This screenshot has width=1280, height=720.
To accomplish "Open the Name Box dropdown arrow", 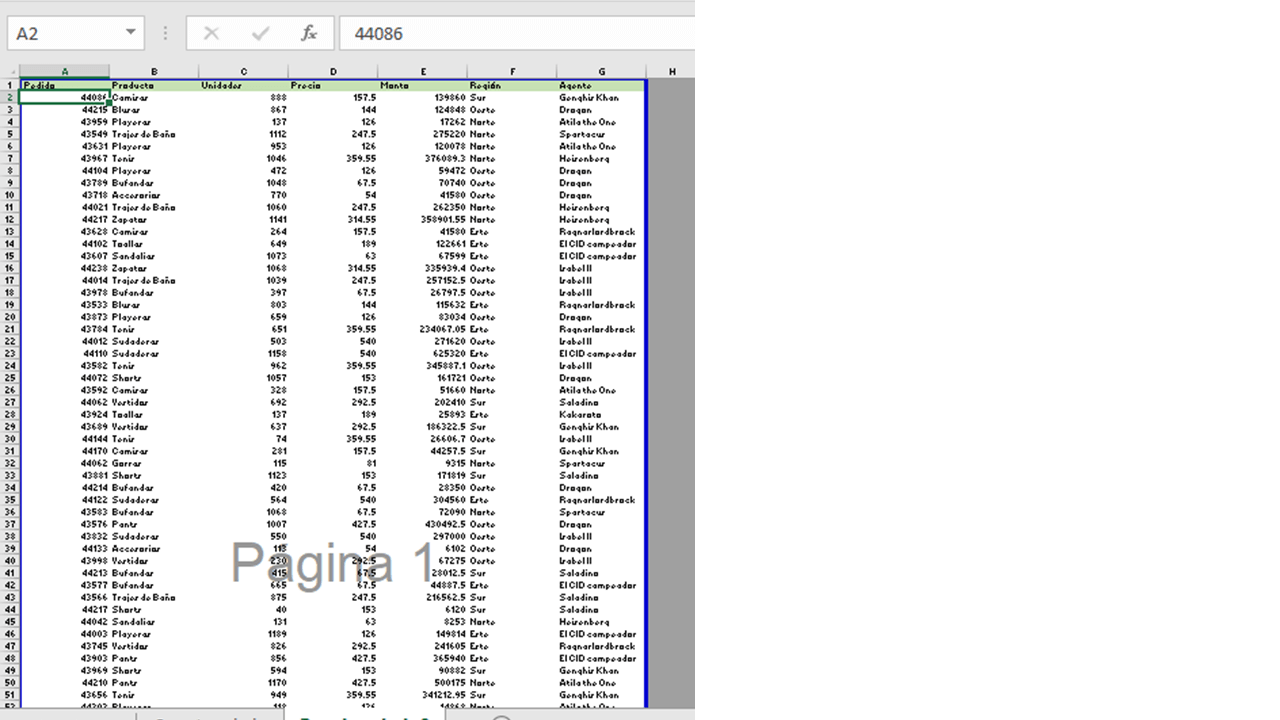I will click(130, 32).
